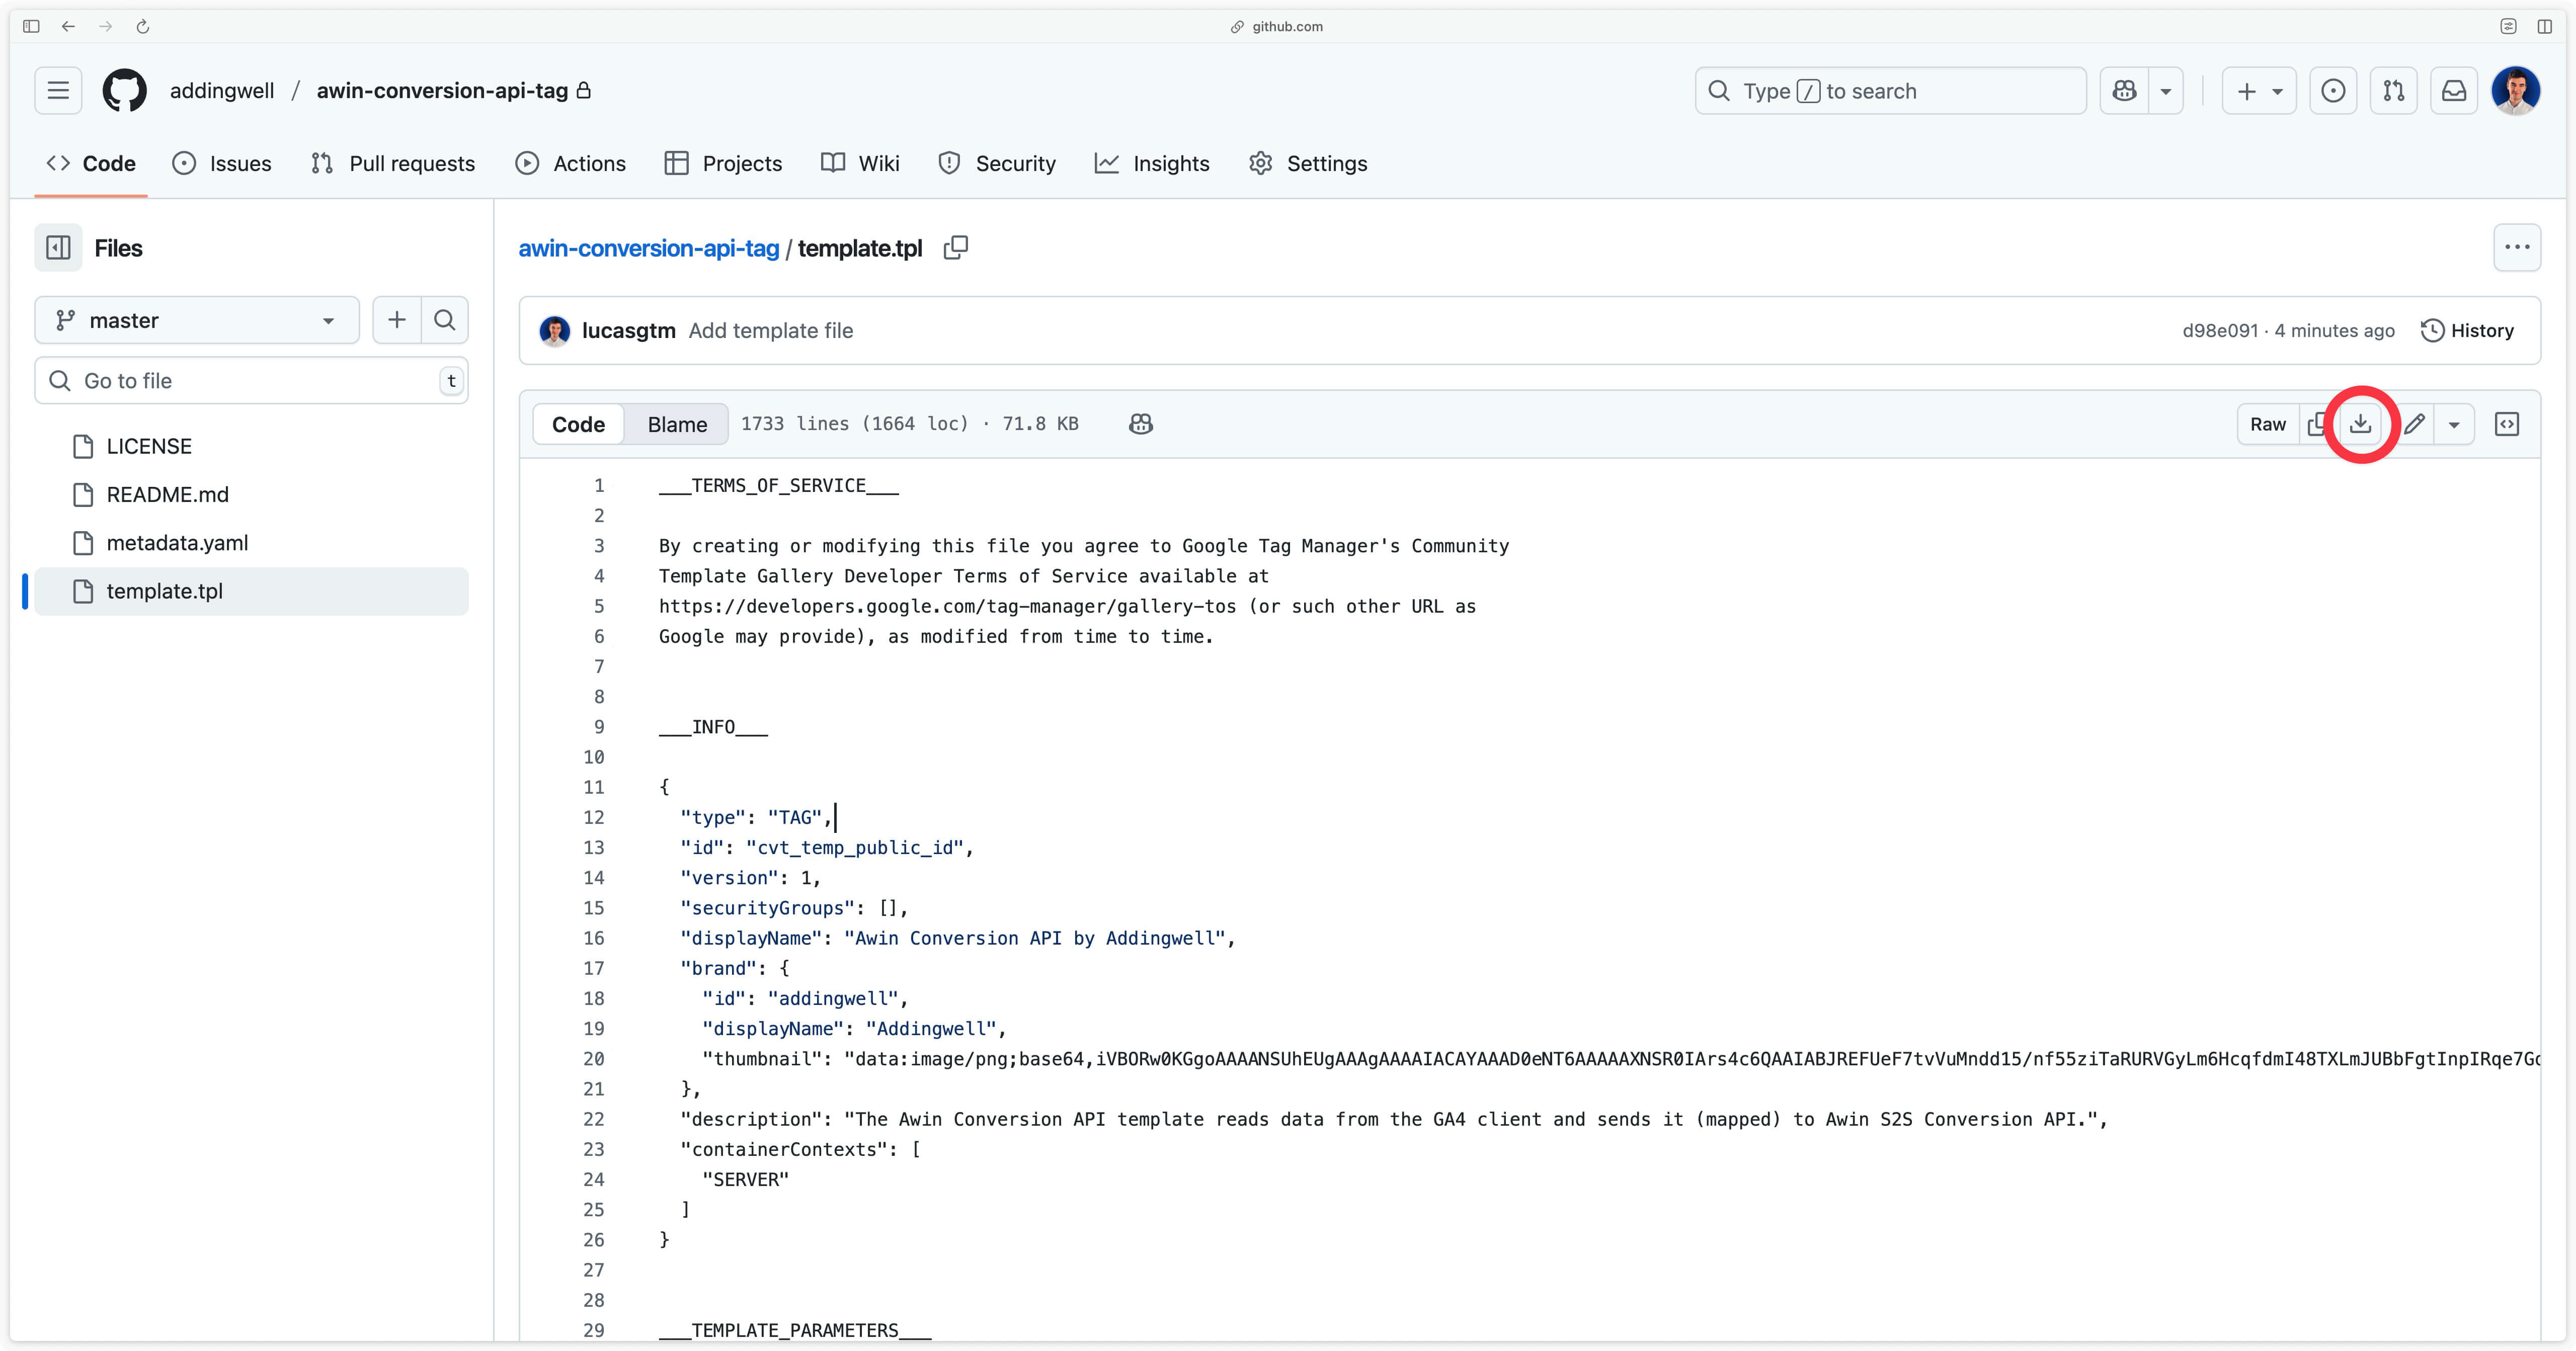Click the awin-conversion-api-tag breadcrumb link
This screenshot has width=2576, height=1351.
(x=648, y=248)
